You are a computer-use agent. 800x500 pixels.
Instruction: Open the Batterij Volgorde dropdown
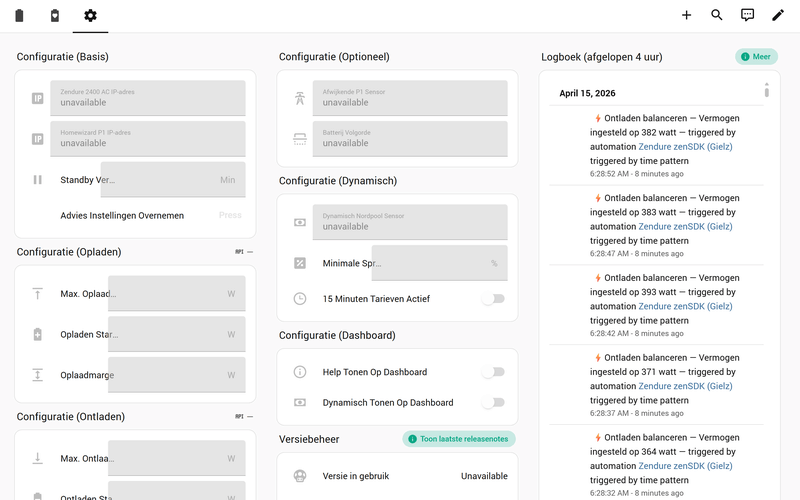(409, 139)
